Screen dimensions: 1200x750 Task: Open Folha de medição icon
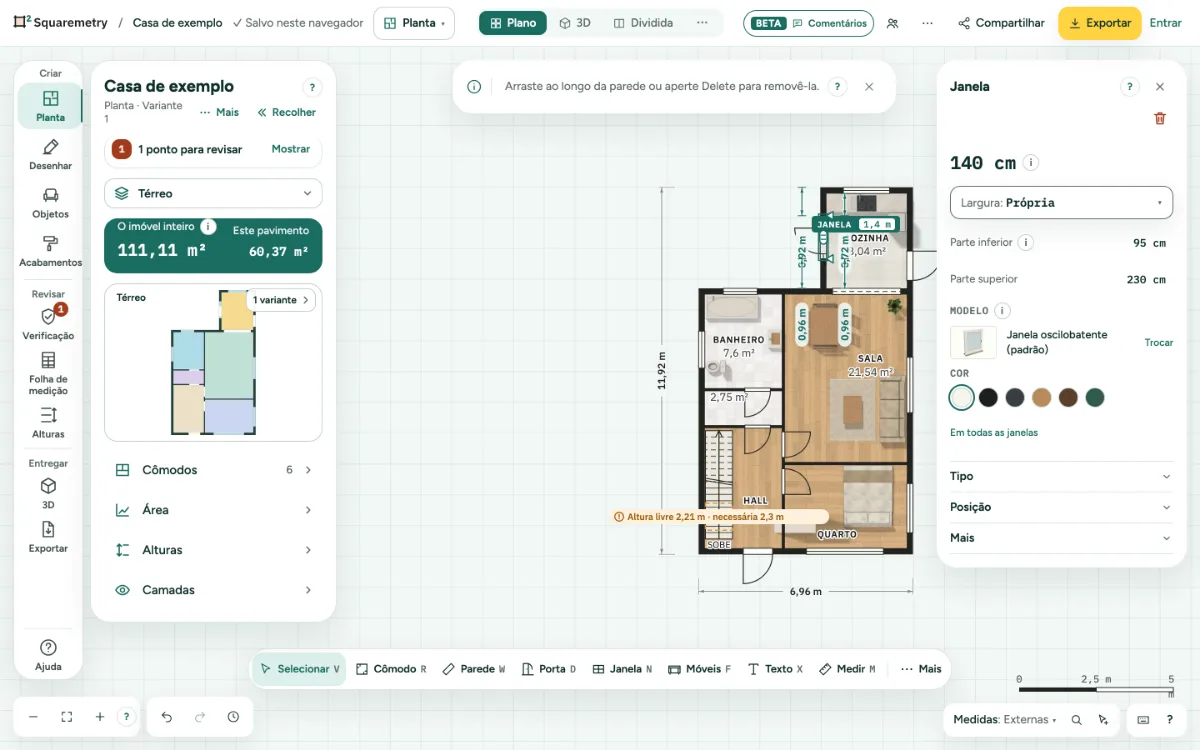pyautogui.click(x=48, y=373)
